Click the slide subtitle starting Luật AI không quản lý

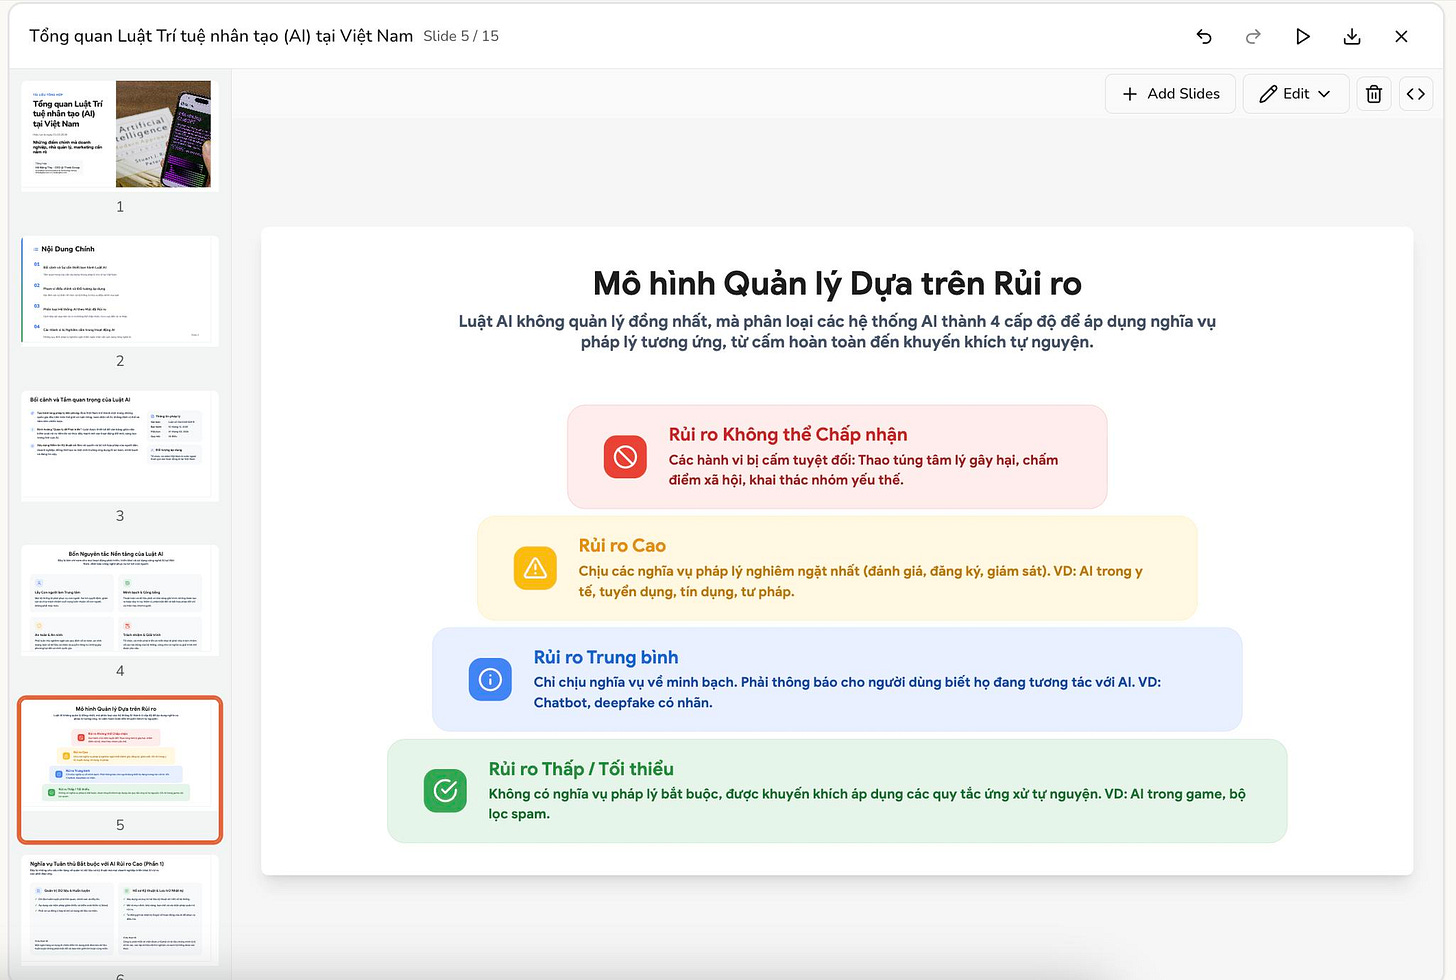tap(837, 331)
